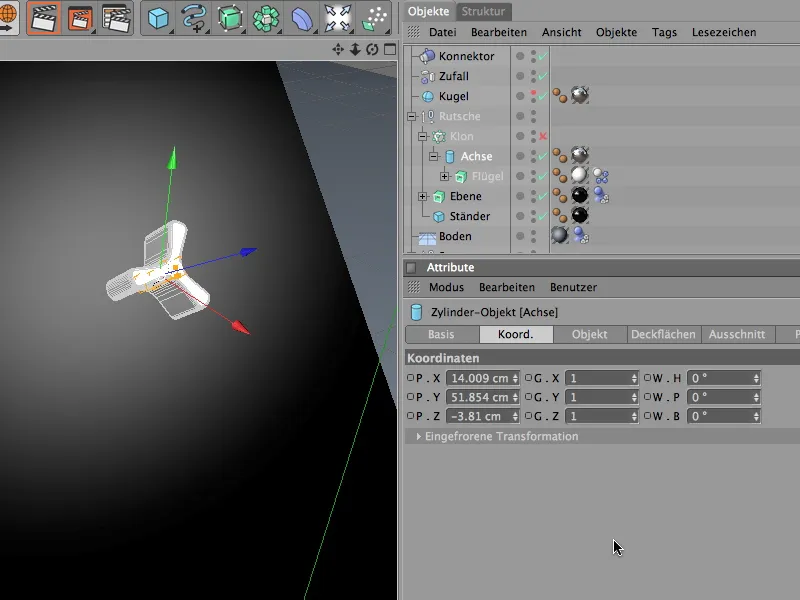Switch to the Struktur tab
Viewport: 800px width, 600px height.
(x=485, y=11)
